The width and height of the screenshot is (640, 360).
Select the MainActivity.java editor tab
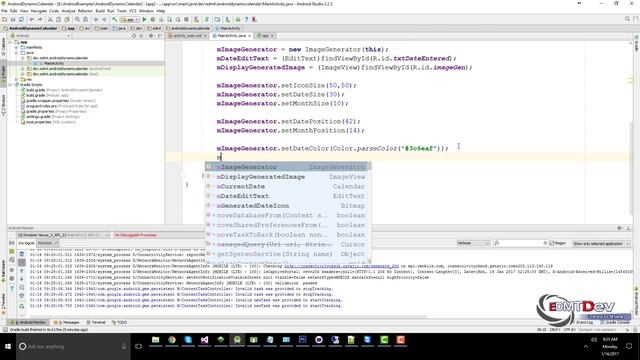[231, 36]
